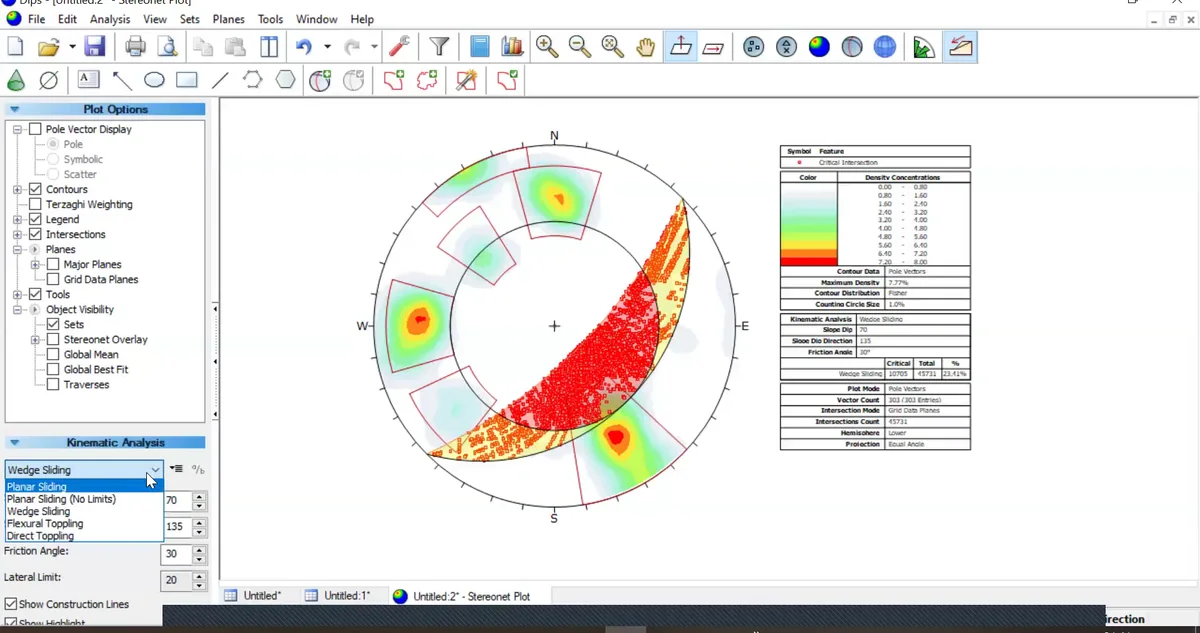Create a new file with the blank page icon
Image resolution: width=1200 pixels, height=633 pixels.
coord(15,46)
